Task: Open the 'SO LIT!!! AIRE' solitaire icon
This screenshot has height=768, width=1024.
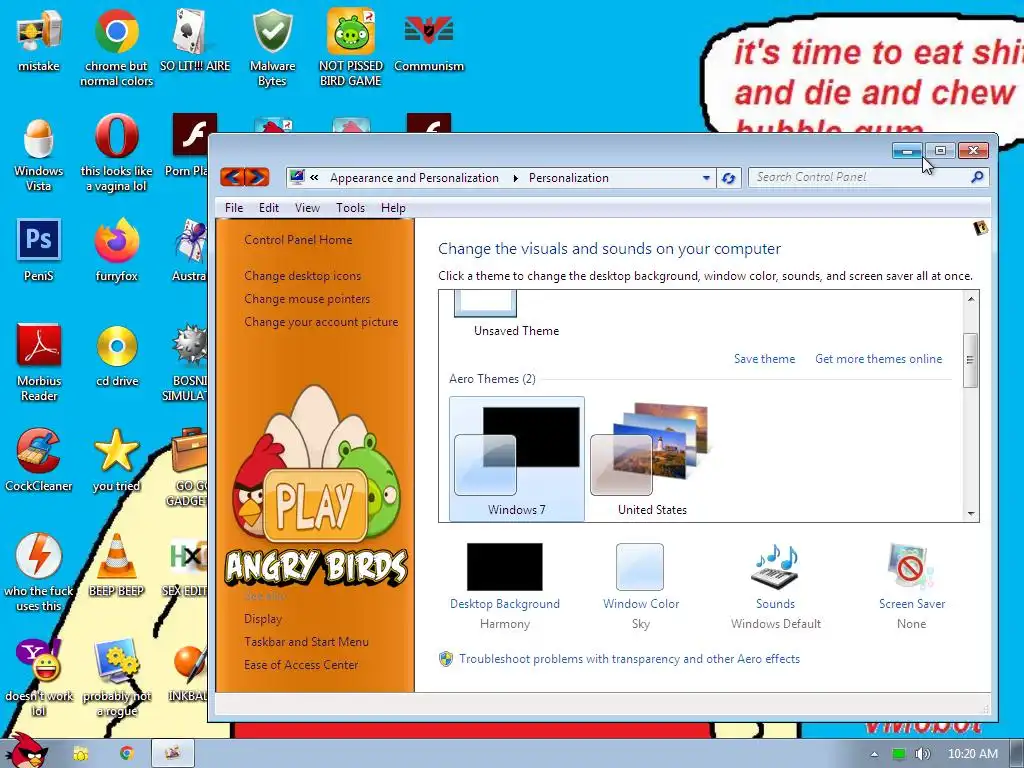Action: tap(195, 41)
